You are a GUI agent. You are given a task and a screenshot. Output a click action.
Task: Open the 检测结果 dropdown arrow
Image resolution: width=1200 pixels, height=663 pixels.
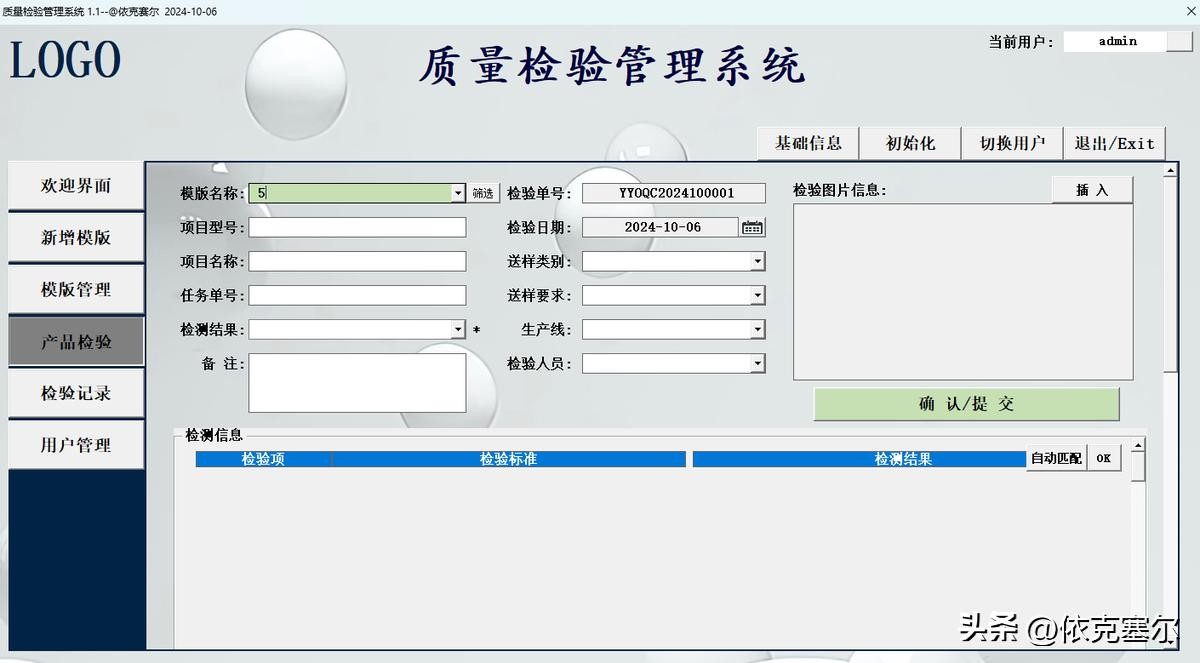pyautogui.click(x=458, y=330)
